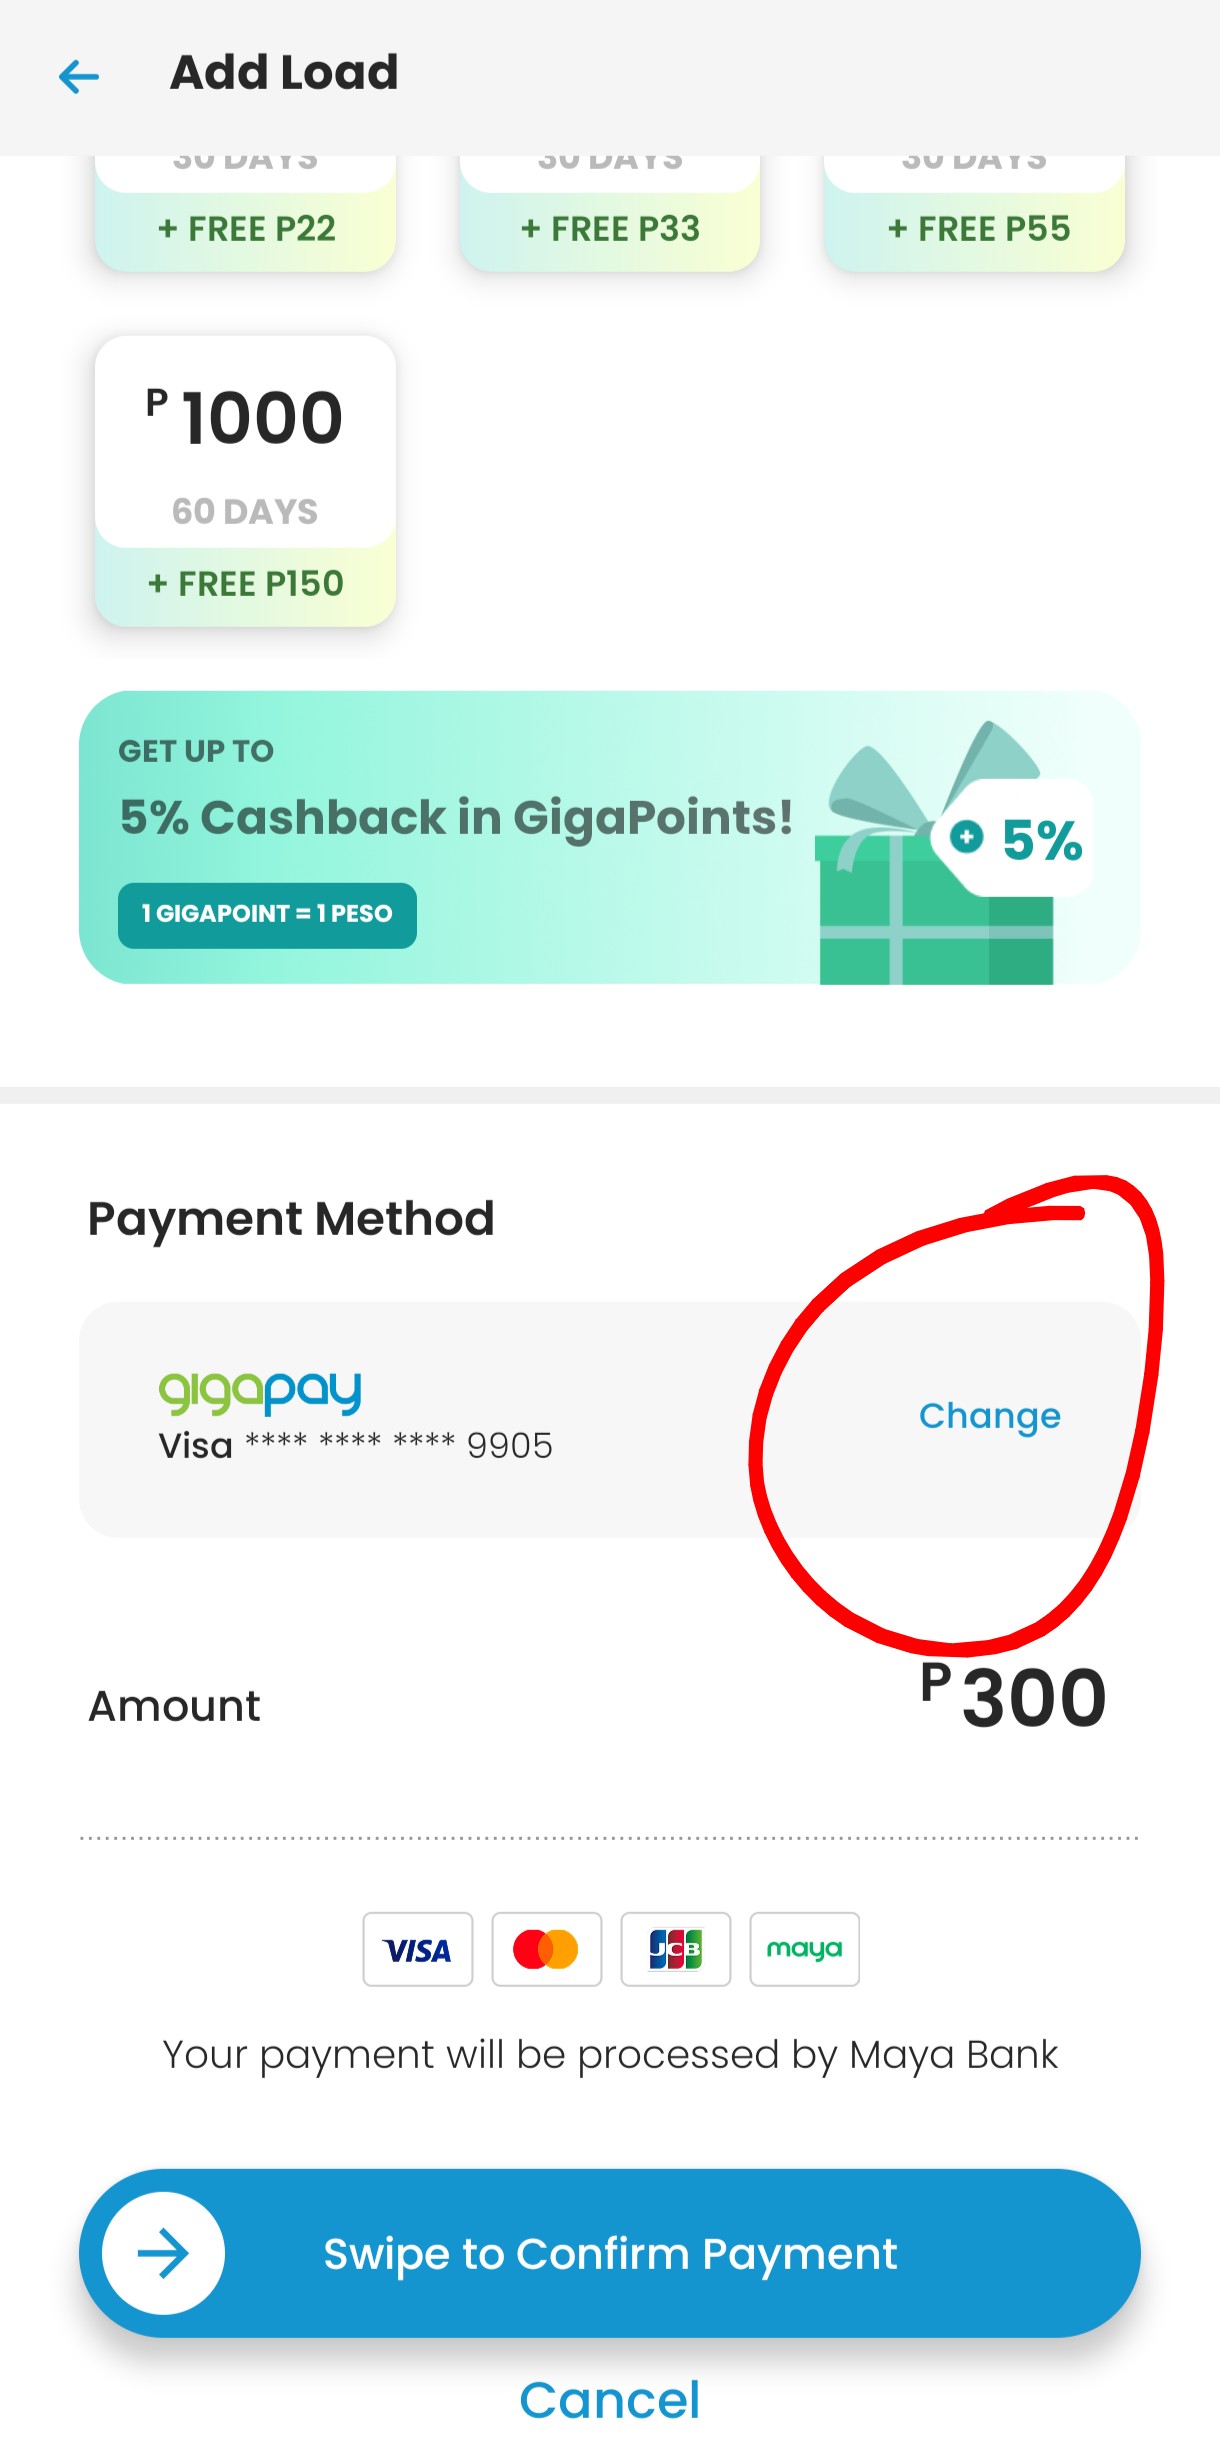The height and width of the screenshot is (2445, 1220).
Task: Tap the P300 amount value
Action: 1013,1698
